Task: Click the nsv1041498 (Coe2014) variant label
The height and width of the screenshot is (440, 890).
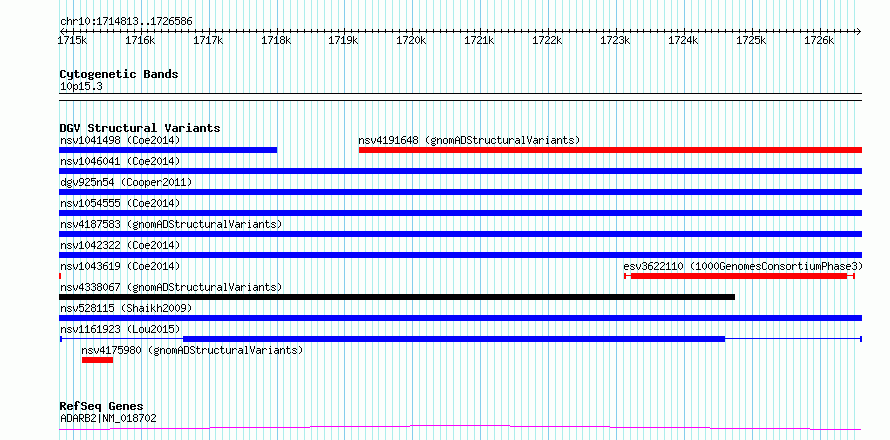Action: click(x=120, y=140)
